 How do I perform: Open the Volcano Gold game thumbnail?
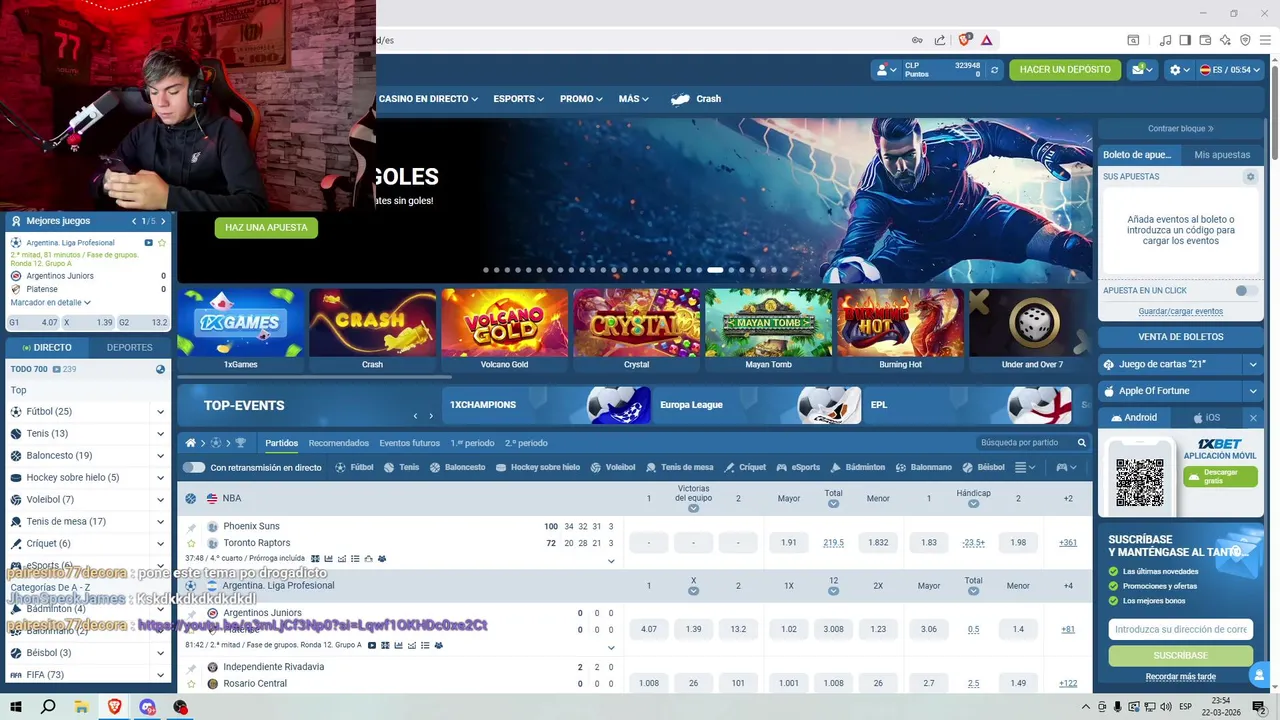[504, 323]
